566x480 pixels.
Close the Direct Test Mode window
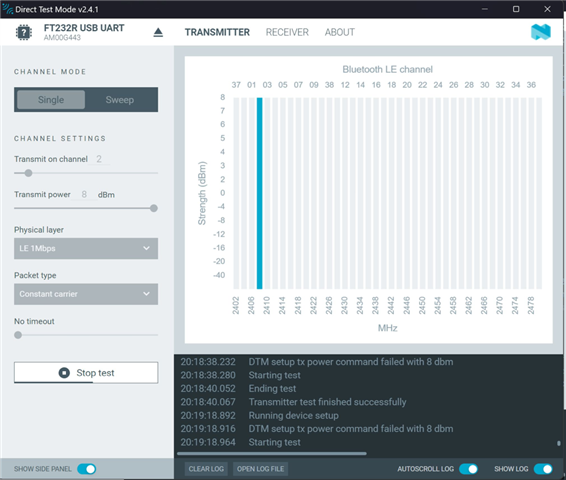click(547, 9)
